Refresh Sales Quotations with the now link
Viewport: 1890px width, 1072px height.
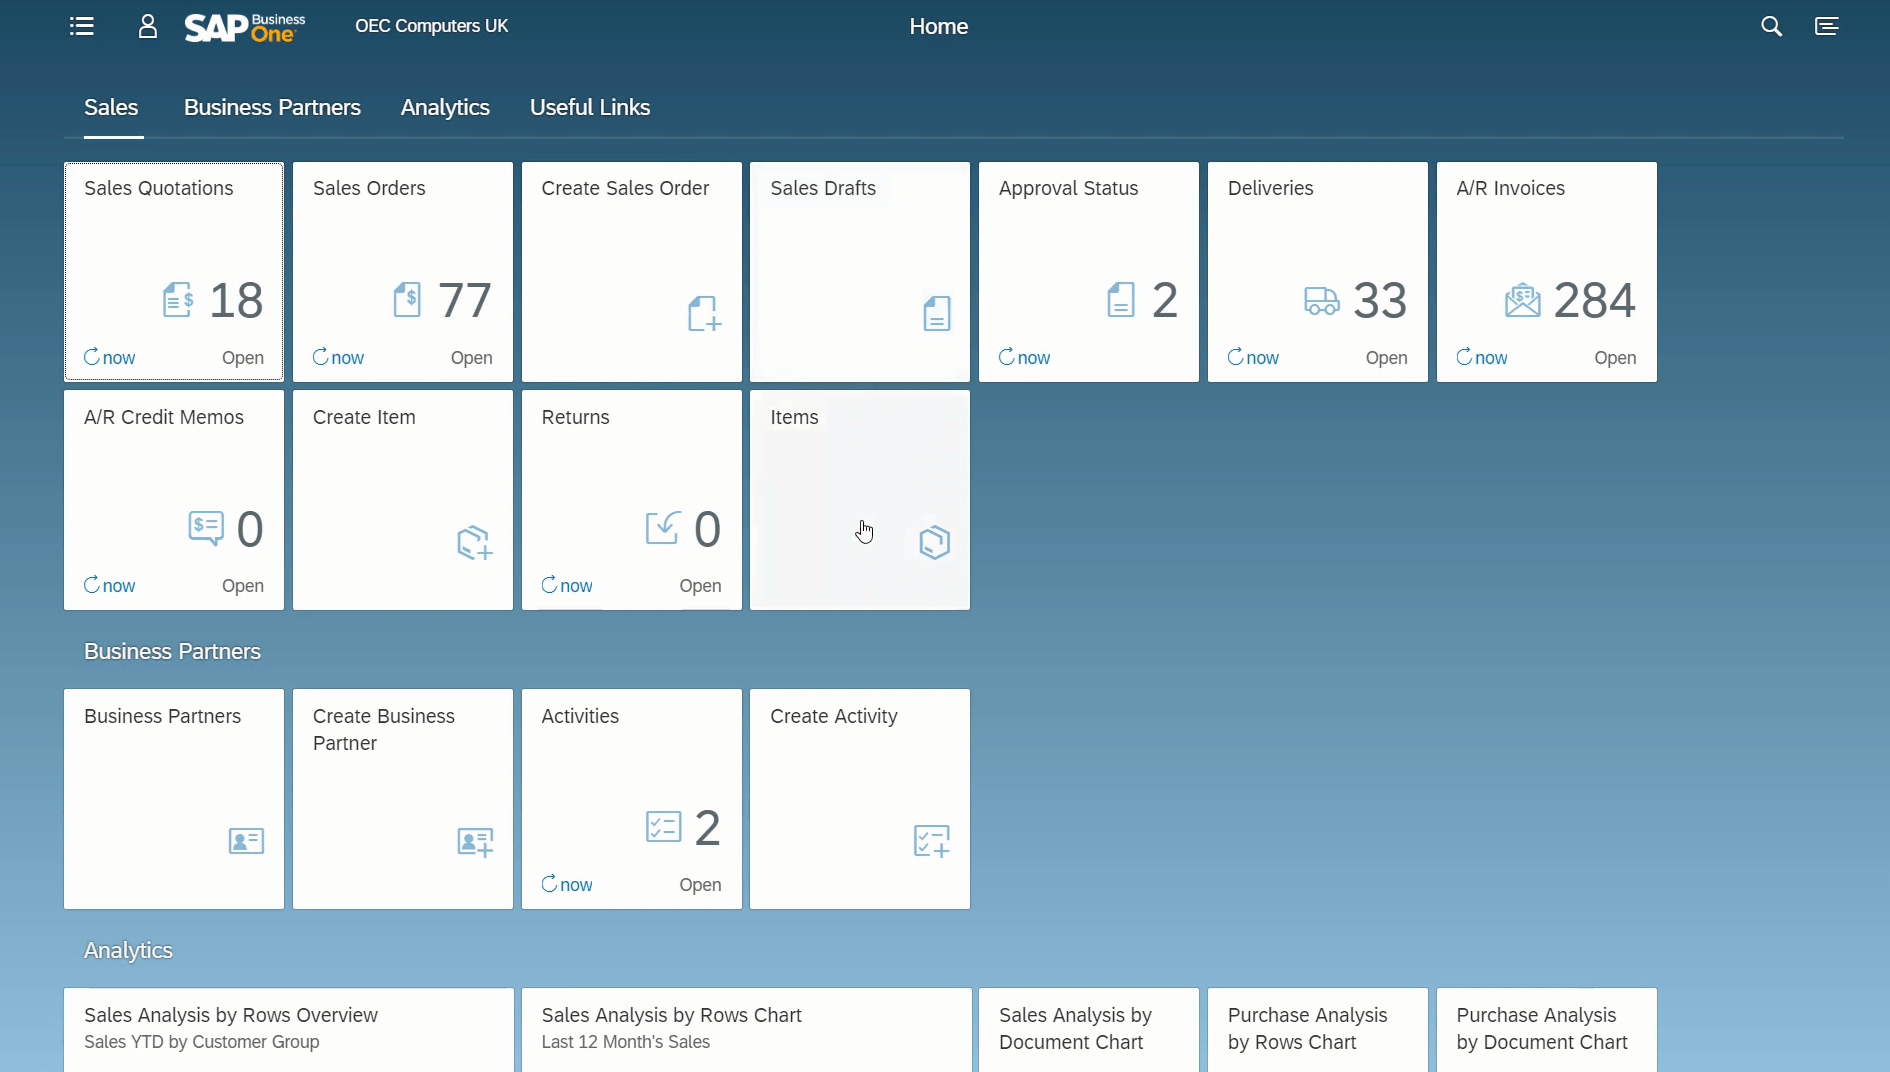tap(109, 358)
